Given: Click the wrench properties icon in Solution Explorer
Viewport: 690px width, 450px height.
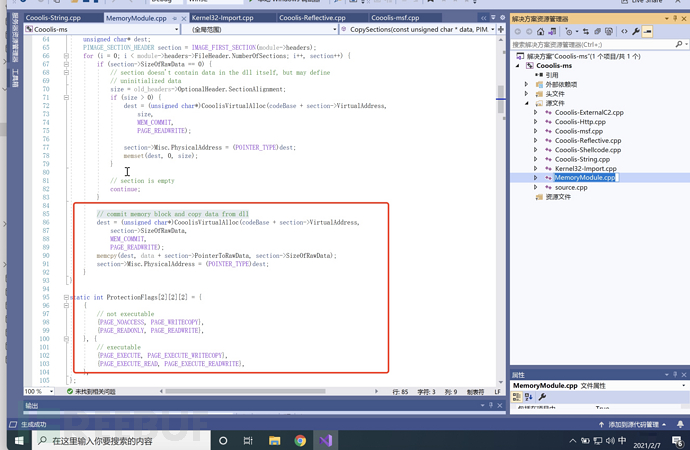Looking at the screenshot, I should pos(636,31).
